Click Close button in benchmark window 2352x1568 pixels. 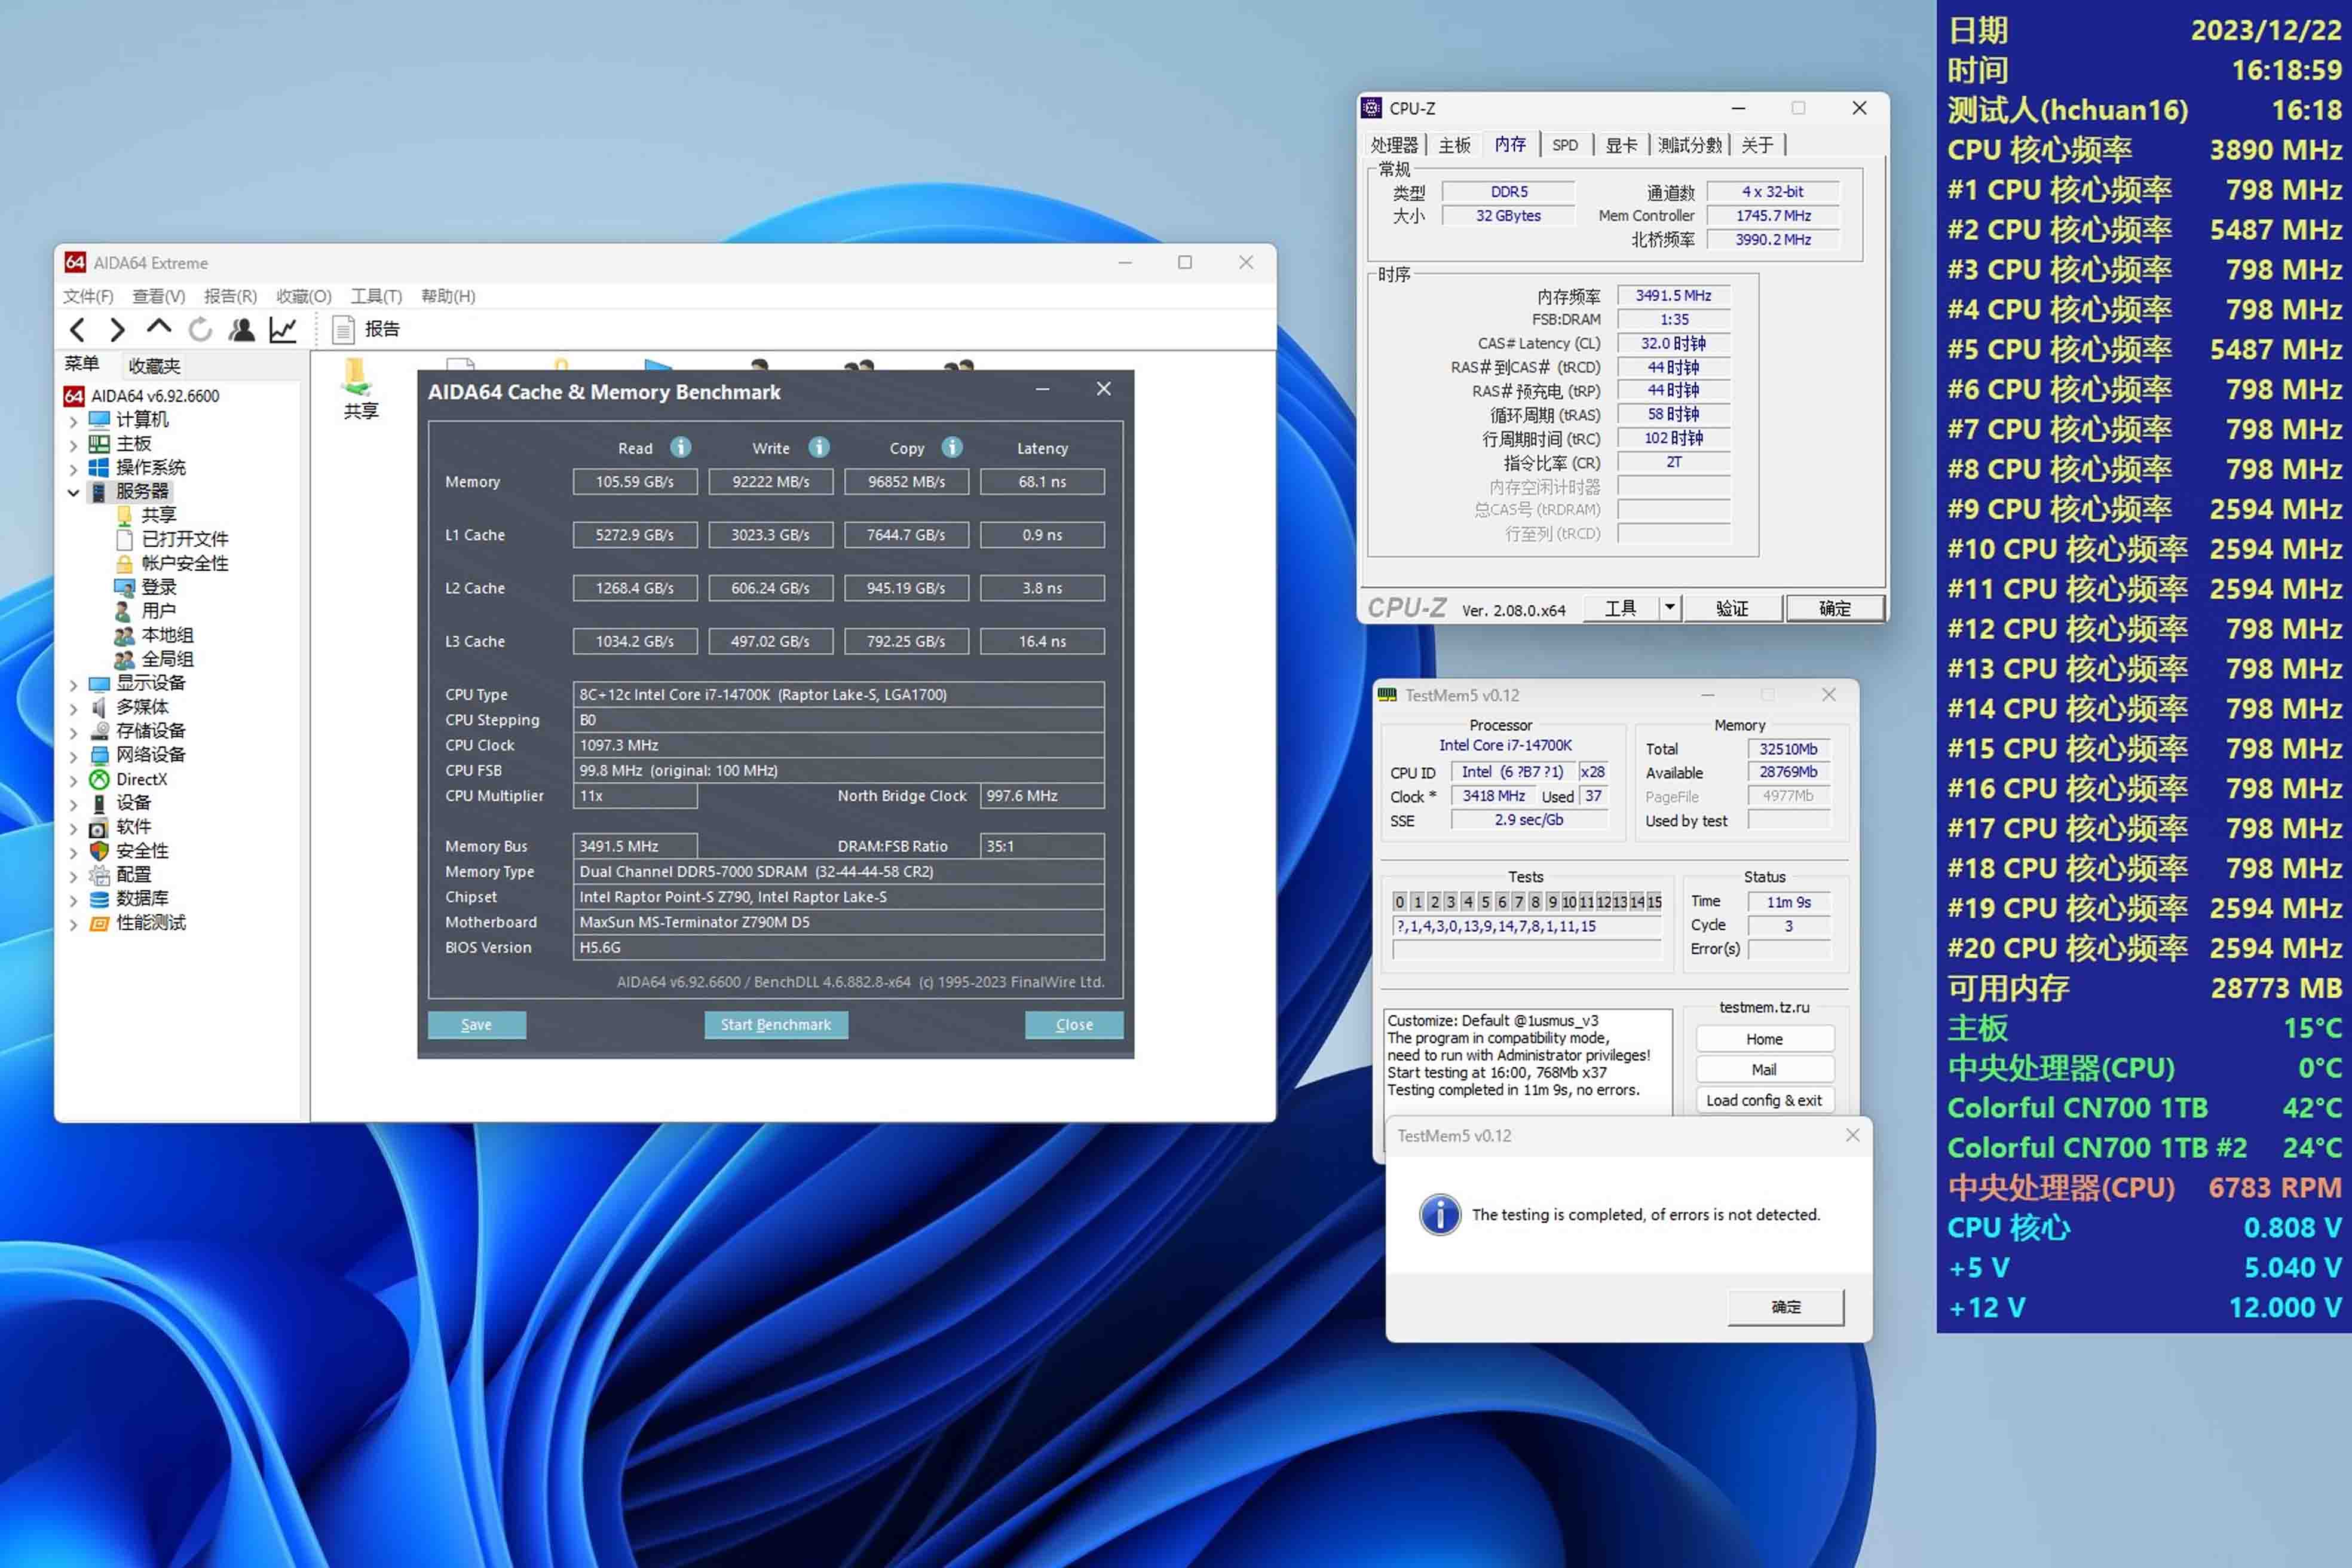pyautogui.click(x=1074, y=1025)
